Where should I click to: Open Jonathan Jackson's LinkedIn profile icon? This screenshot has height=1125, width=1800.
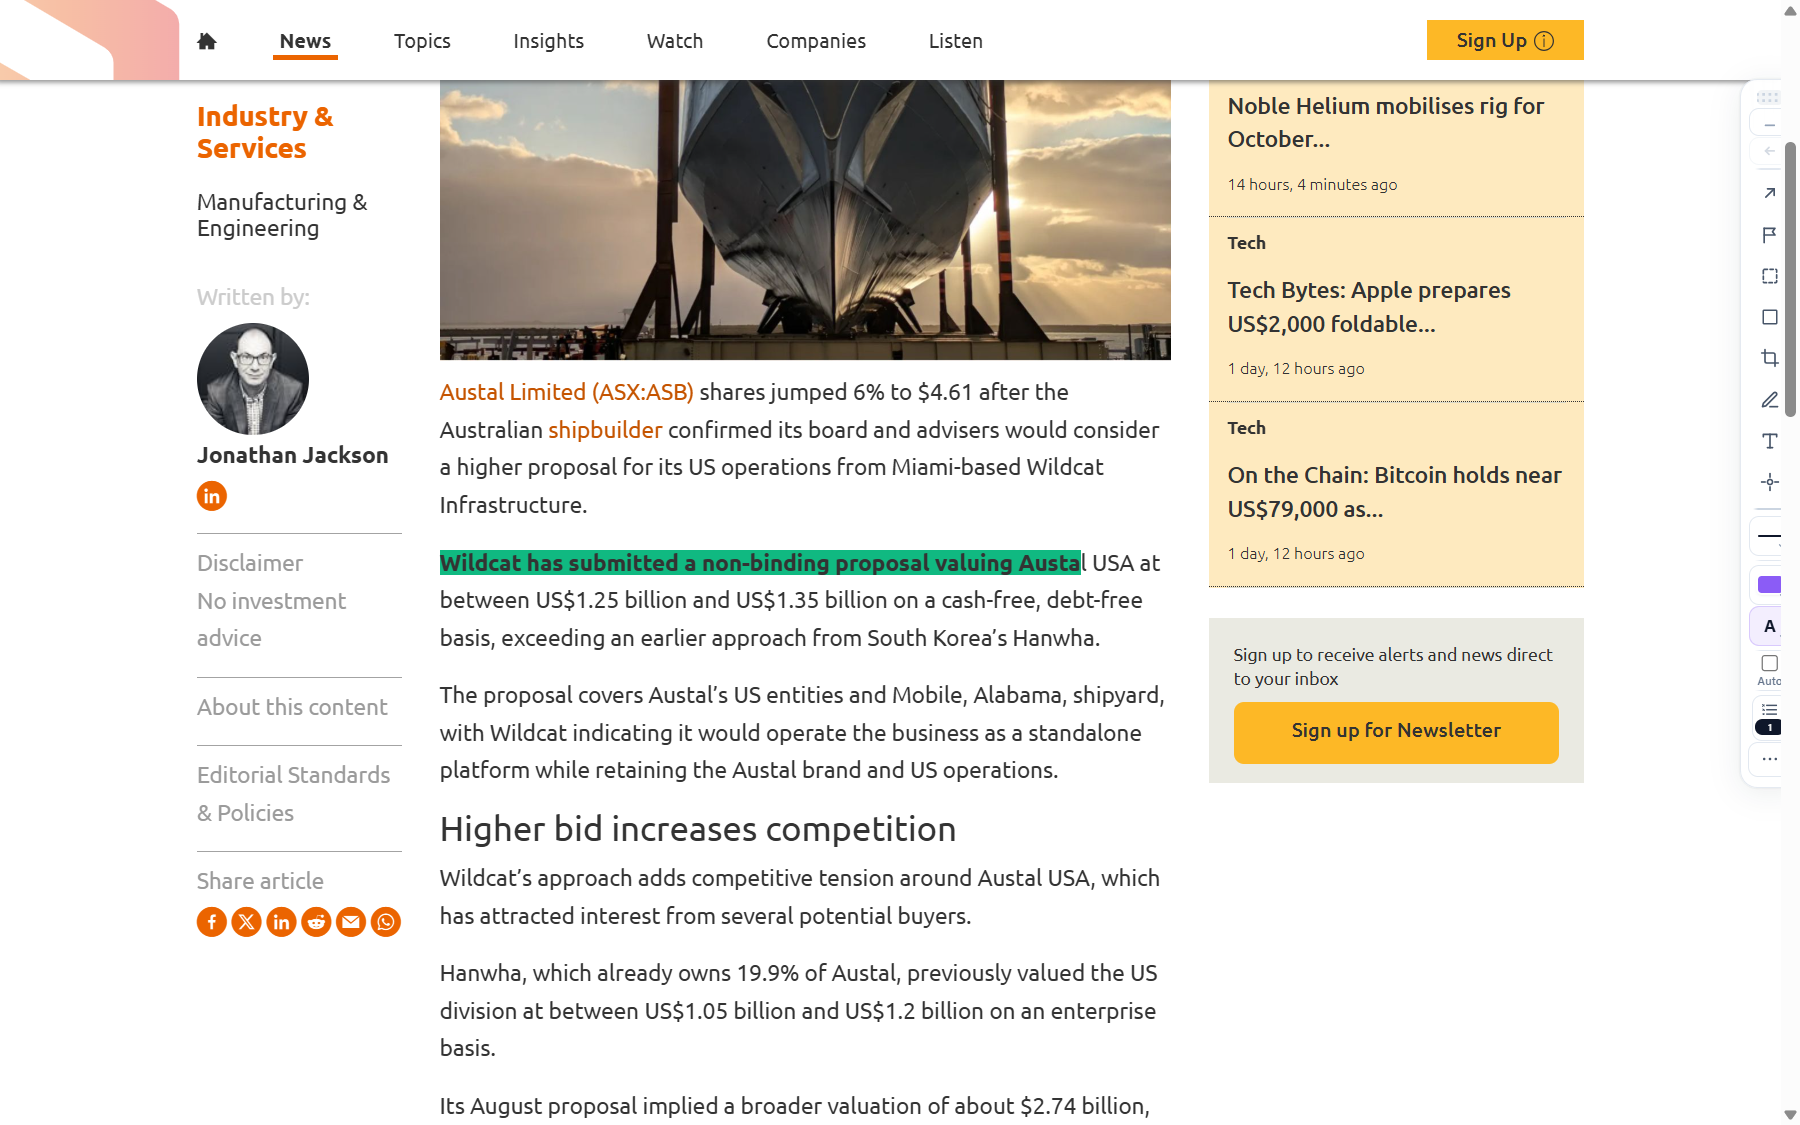coord(212,496)
